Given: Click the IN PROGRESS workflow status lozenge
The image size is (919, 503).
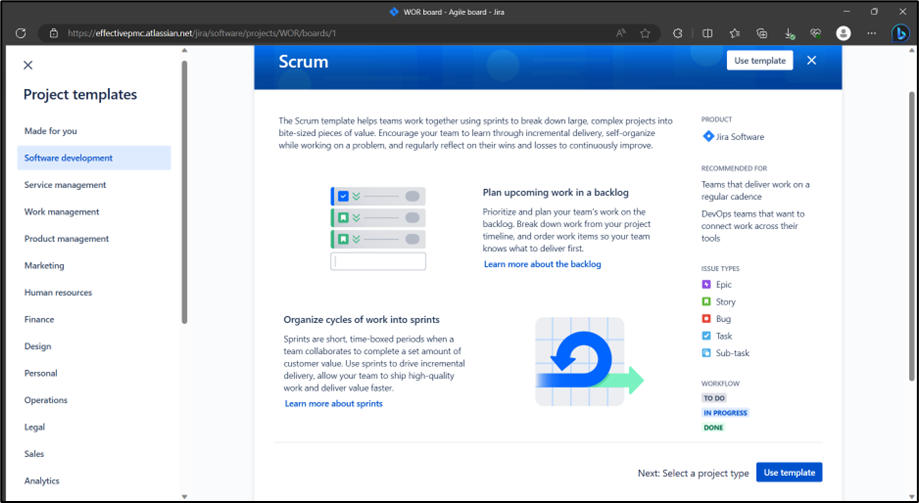Looking at the screenshot, I should (x=726, y=413).
